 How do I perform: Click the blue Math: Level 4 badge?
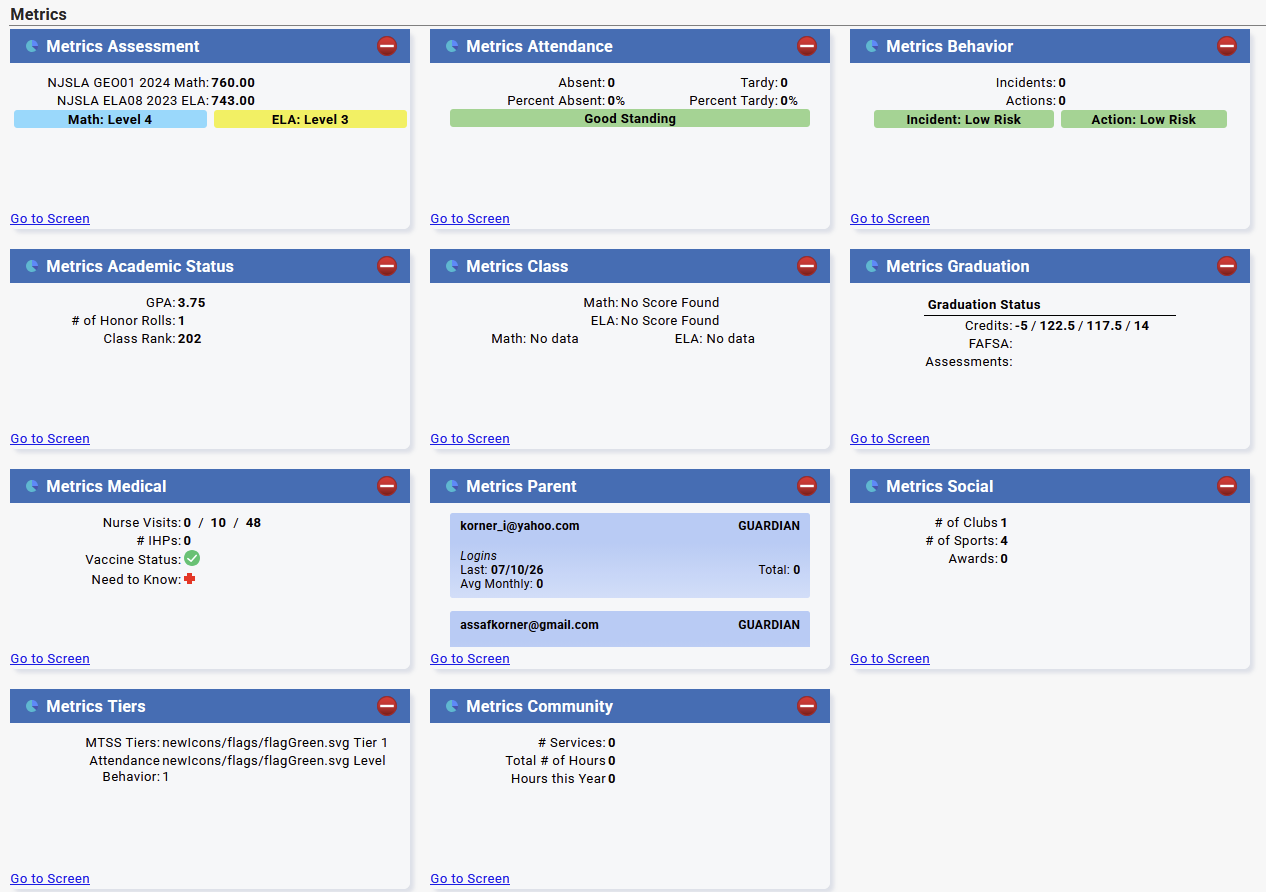pyautogui.click(x=110, y=119)
